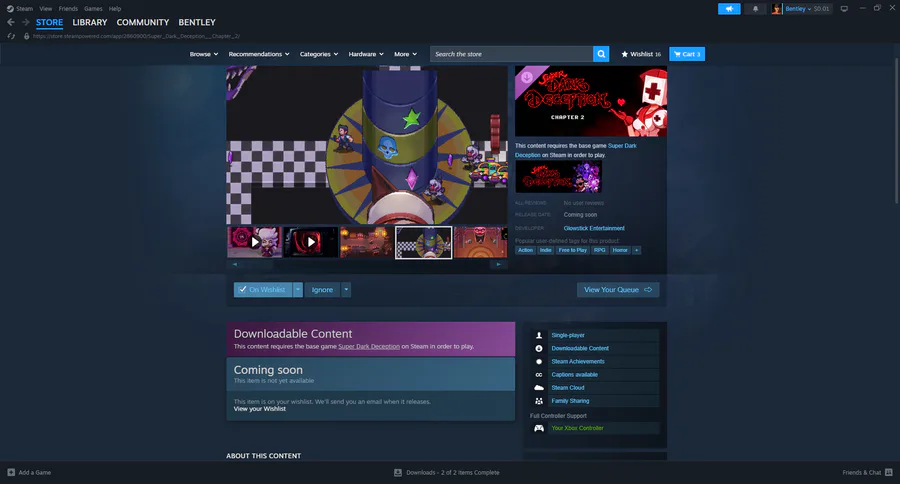The width and height of the screenshot is (900, 484).
Task: Switch to the STORE tab
Action: tap(49, 22)
